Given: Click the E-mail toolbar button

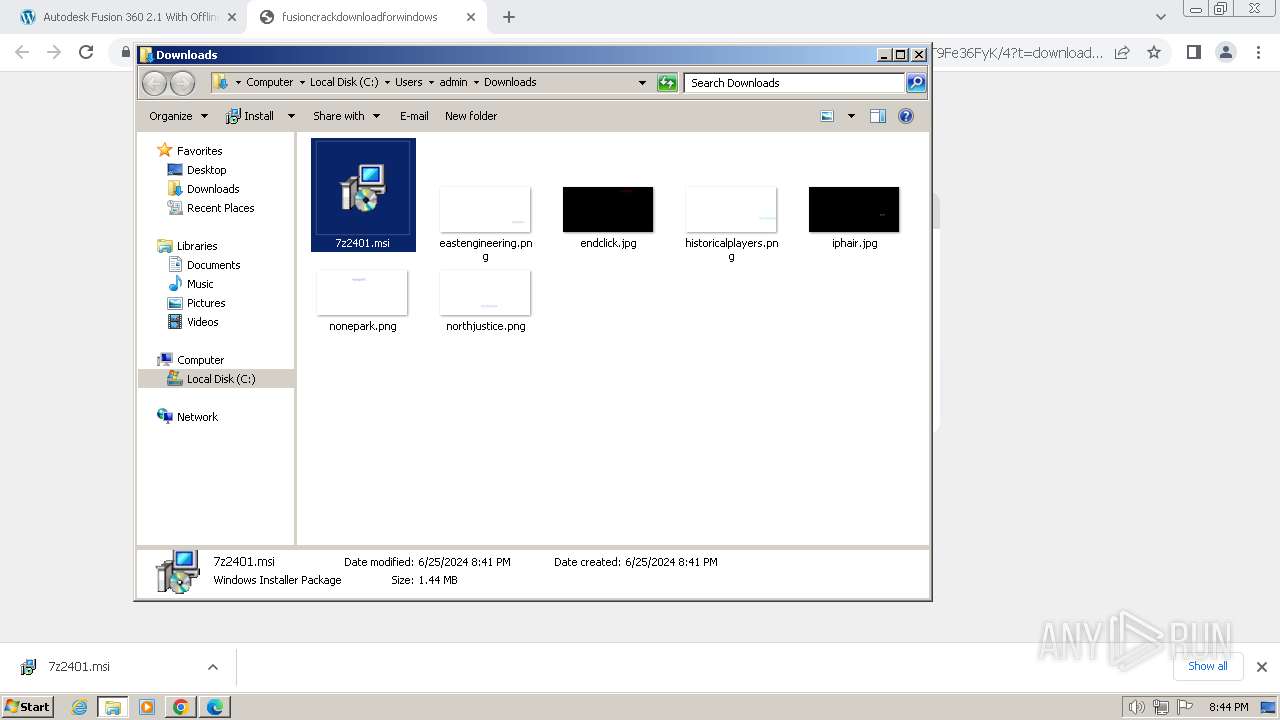Looking at the screenshot, I should (x=414, y=116).
